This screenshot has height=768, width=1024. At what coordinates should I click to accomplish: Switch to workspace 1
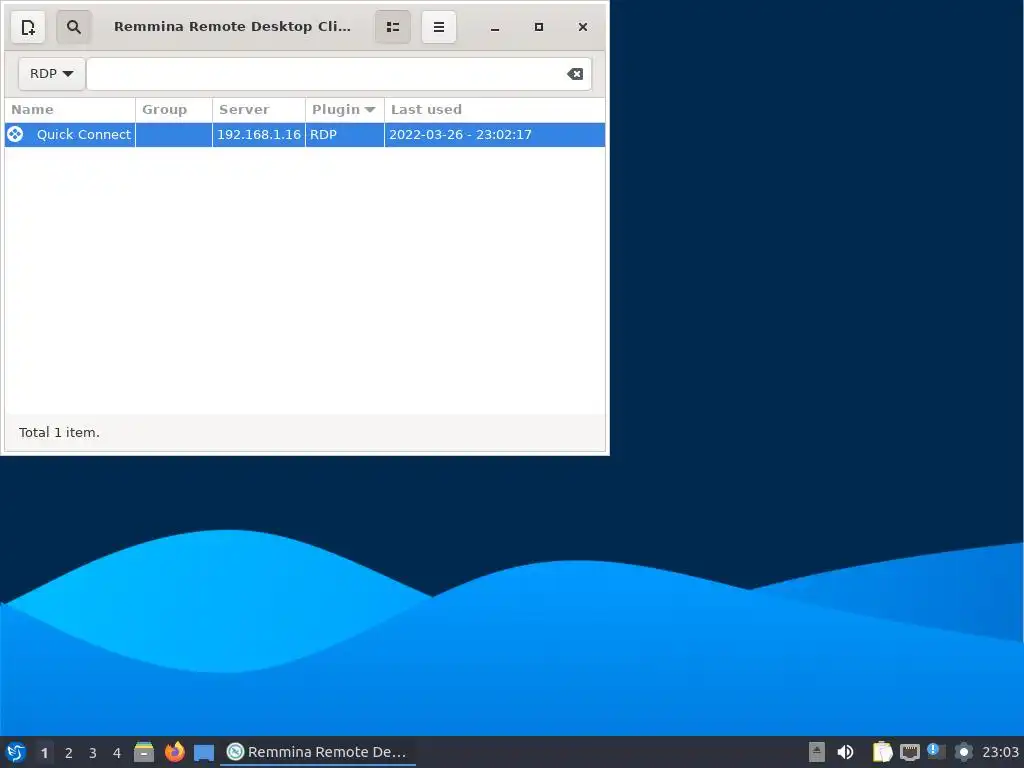[44, 752]
